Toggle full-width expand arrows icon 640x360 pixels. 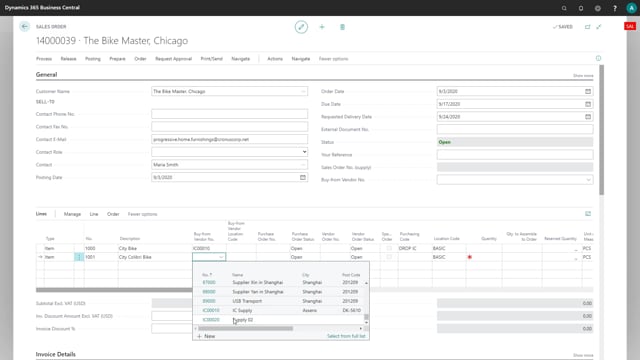point(599,27)
